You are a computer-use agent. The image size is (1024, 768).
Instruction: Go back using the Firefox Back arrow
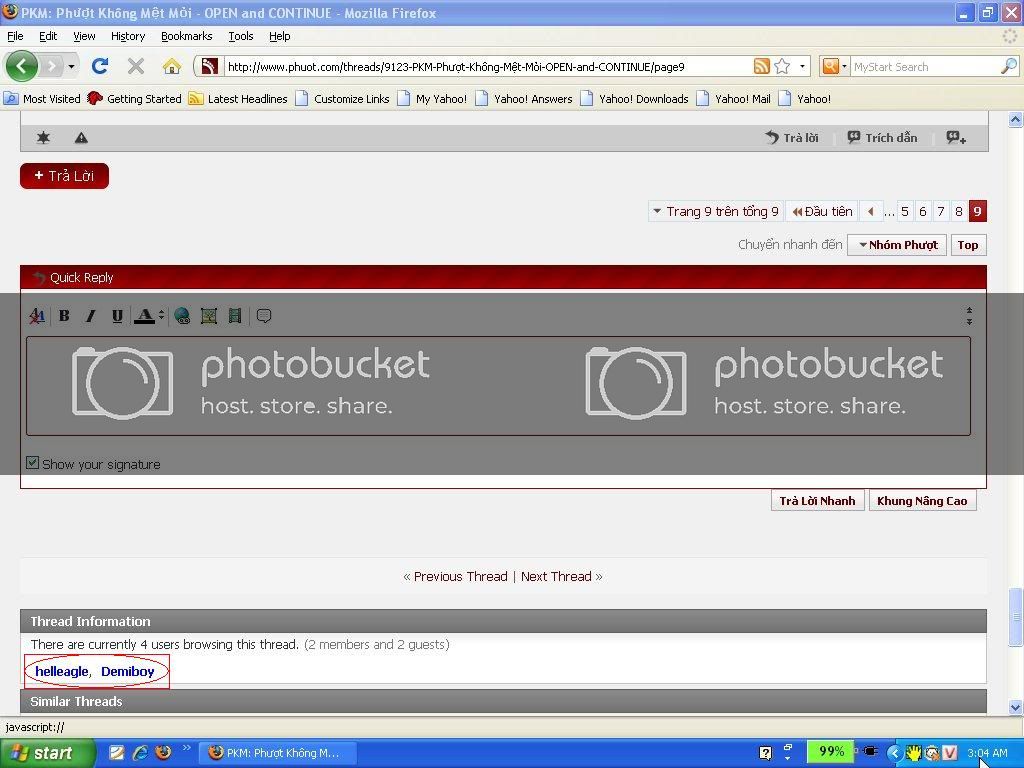click(x=22, y=66)
